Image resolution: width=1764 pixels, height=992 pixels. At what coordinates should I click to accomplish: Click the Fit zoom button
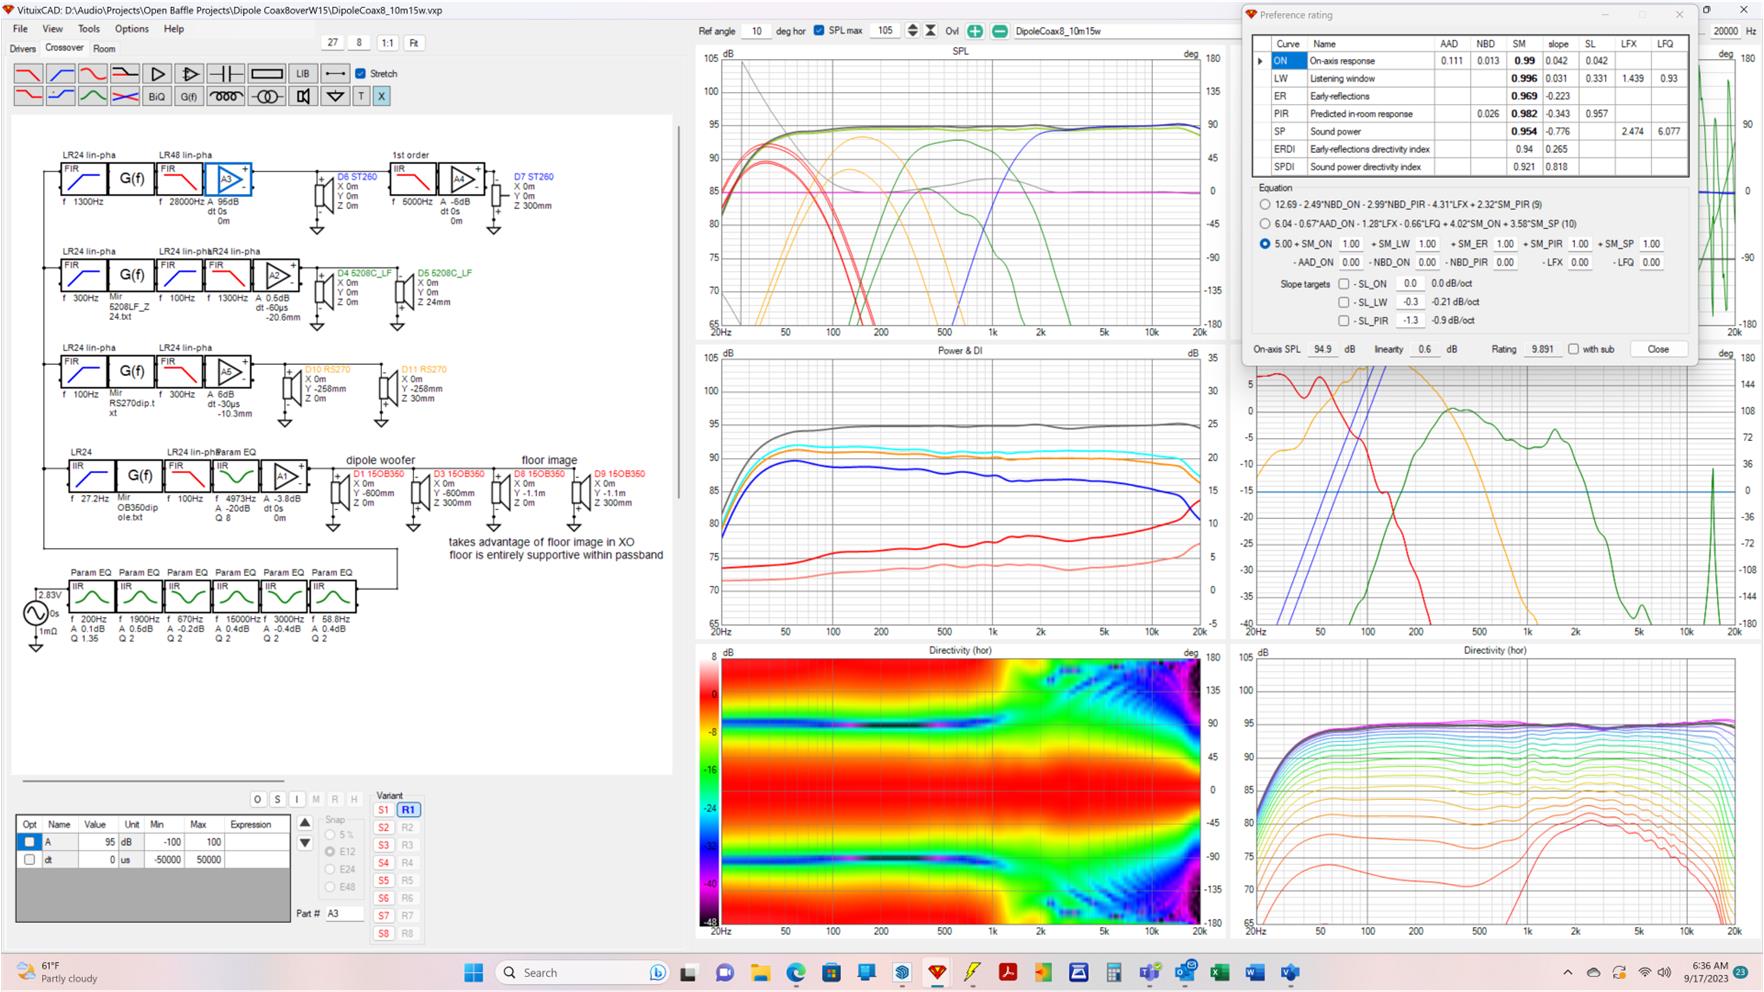(413, 43)
